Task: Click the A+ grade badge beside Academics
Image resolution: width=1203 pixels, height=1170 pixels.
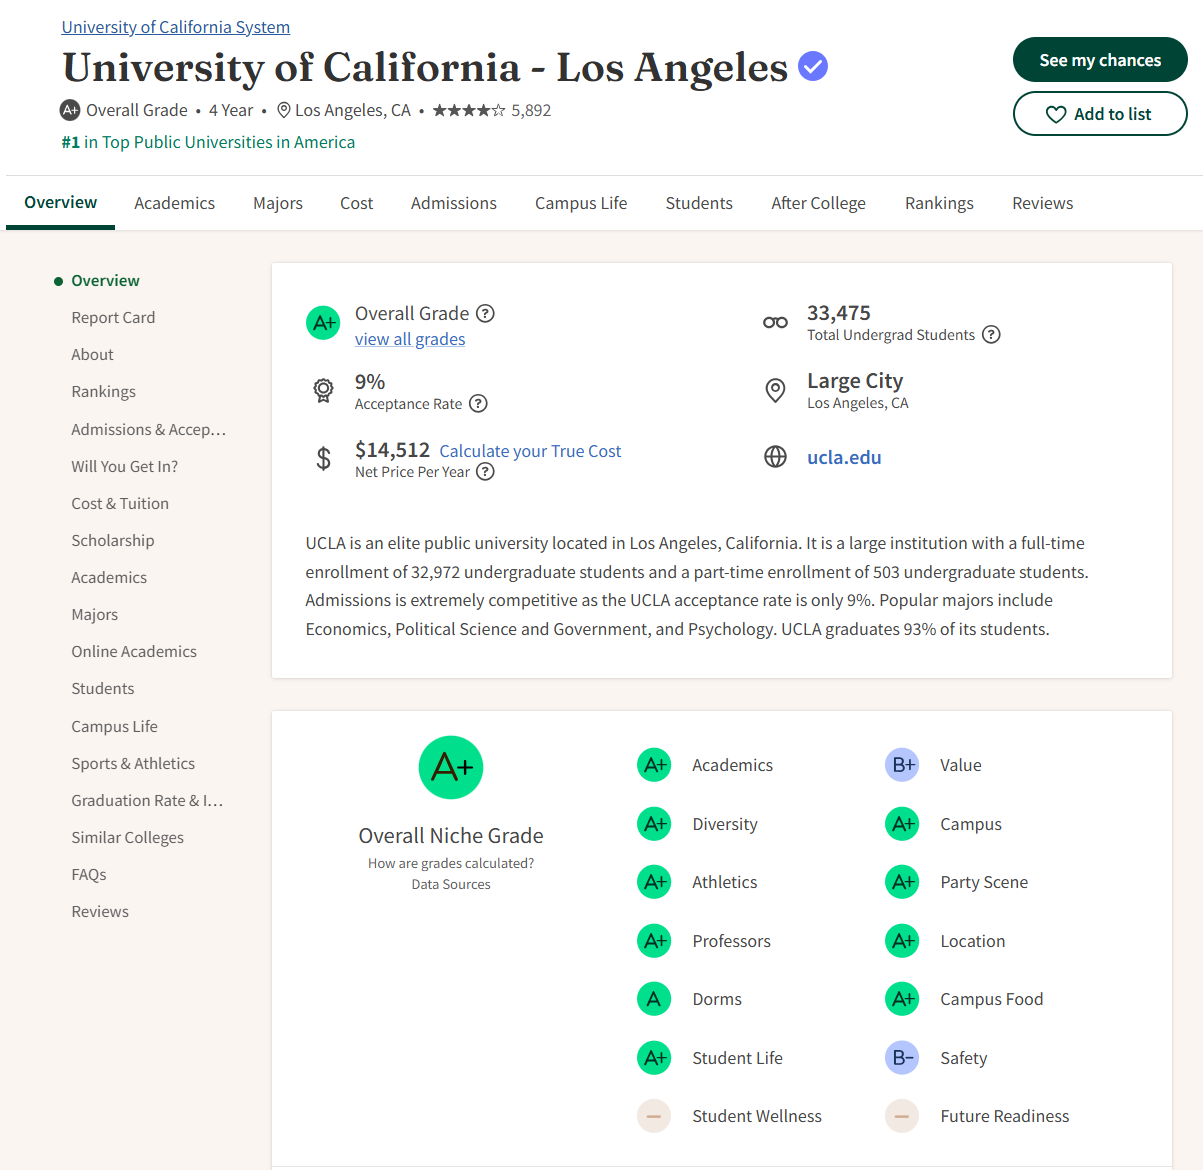Action: [654, 765]
